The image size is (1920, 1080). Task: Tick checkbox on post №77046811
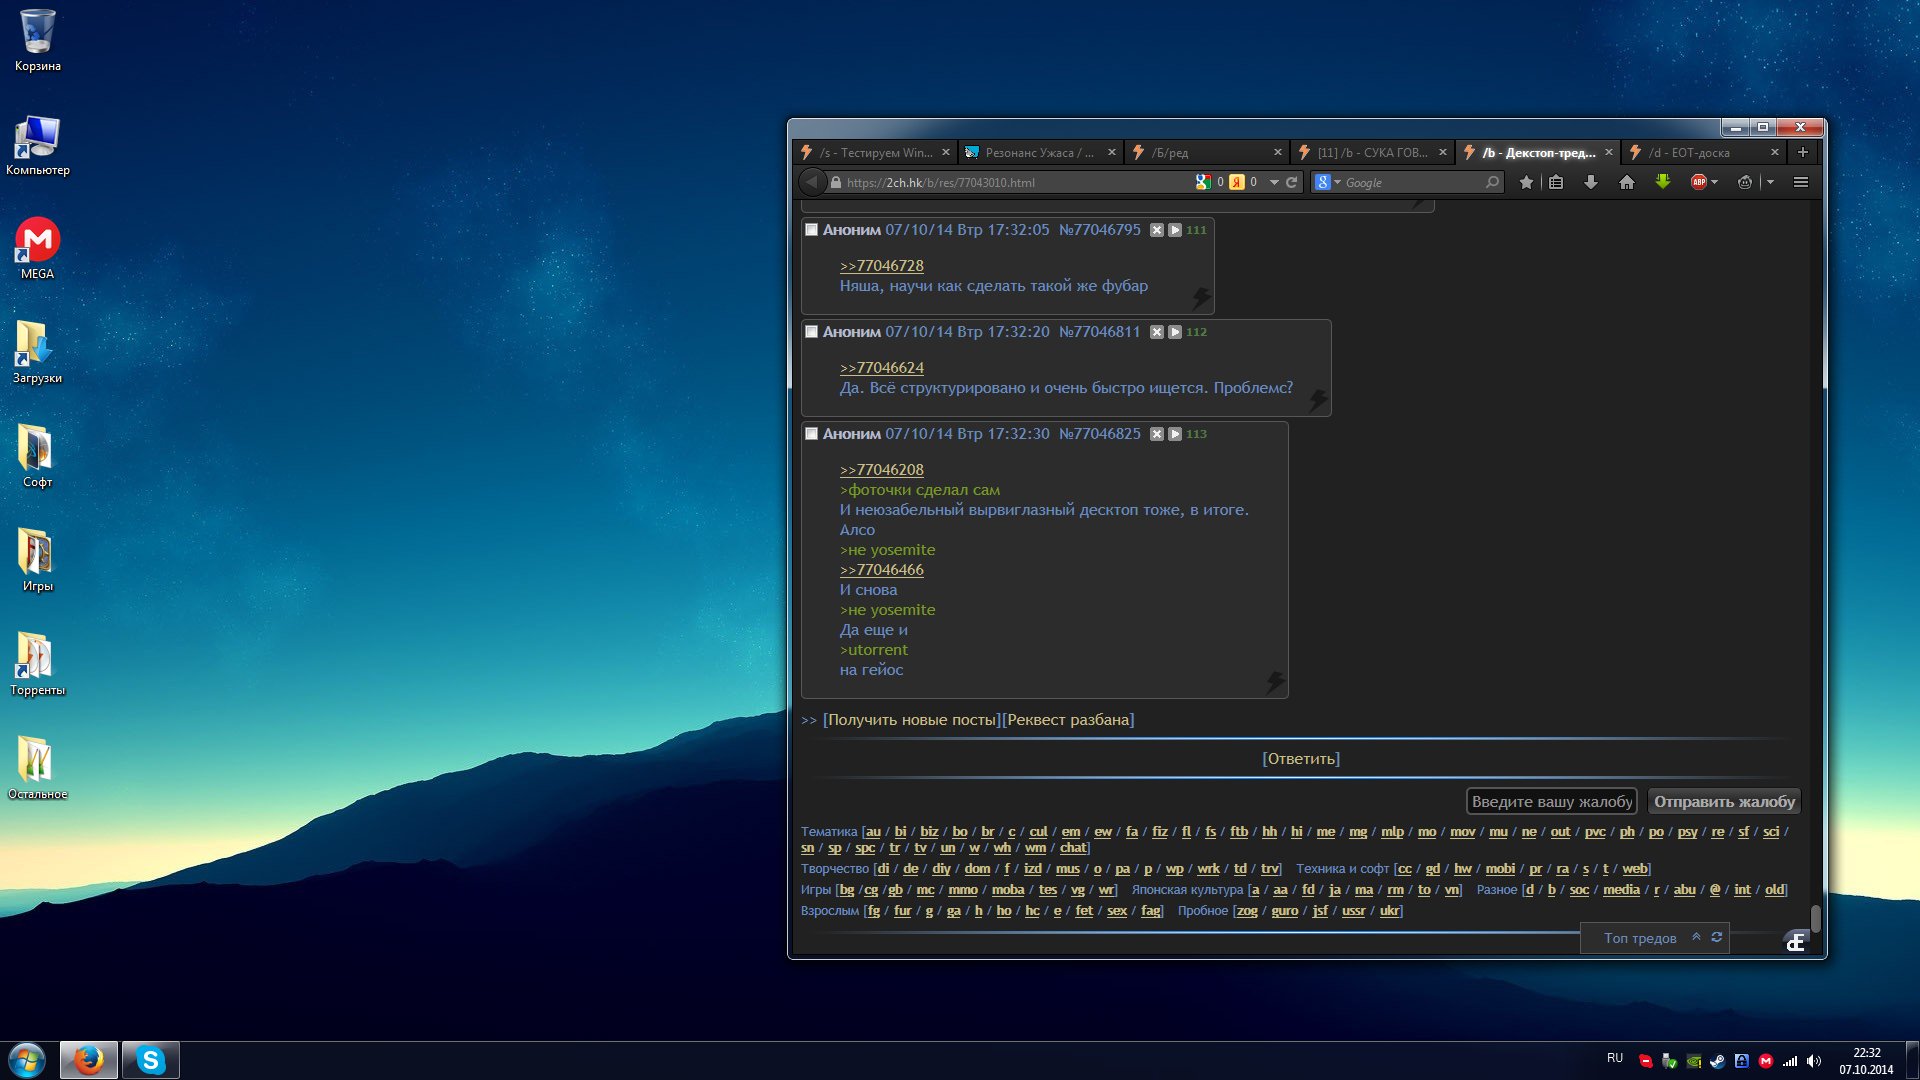click(x=812, y=332)
